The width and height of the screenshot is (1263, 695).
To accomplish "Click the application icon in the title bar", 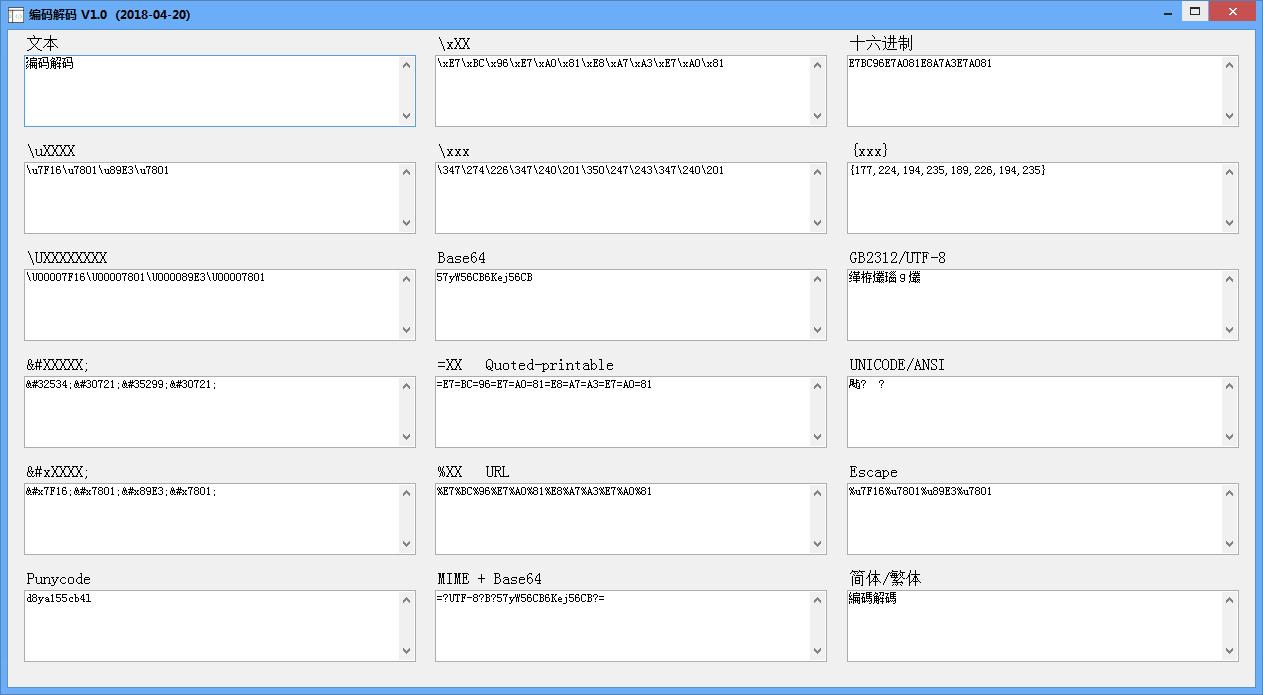I will [15, 15].
